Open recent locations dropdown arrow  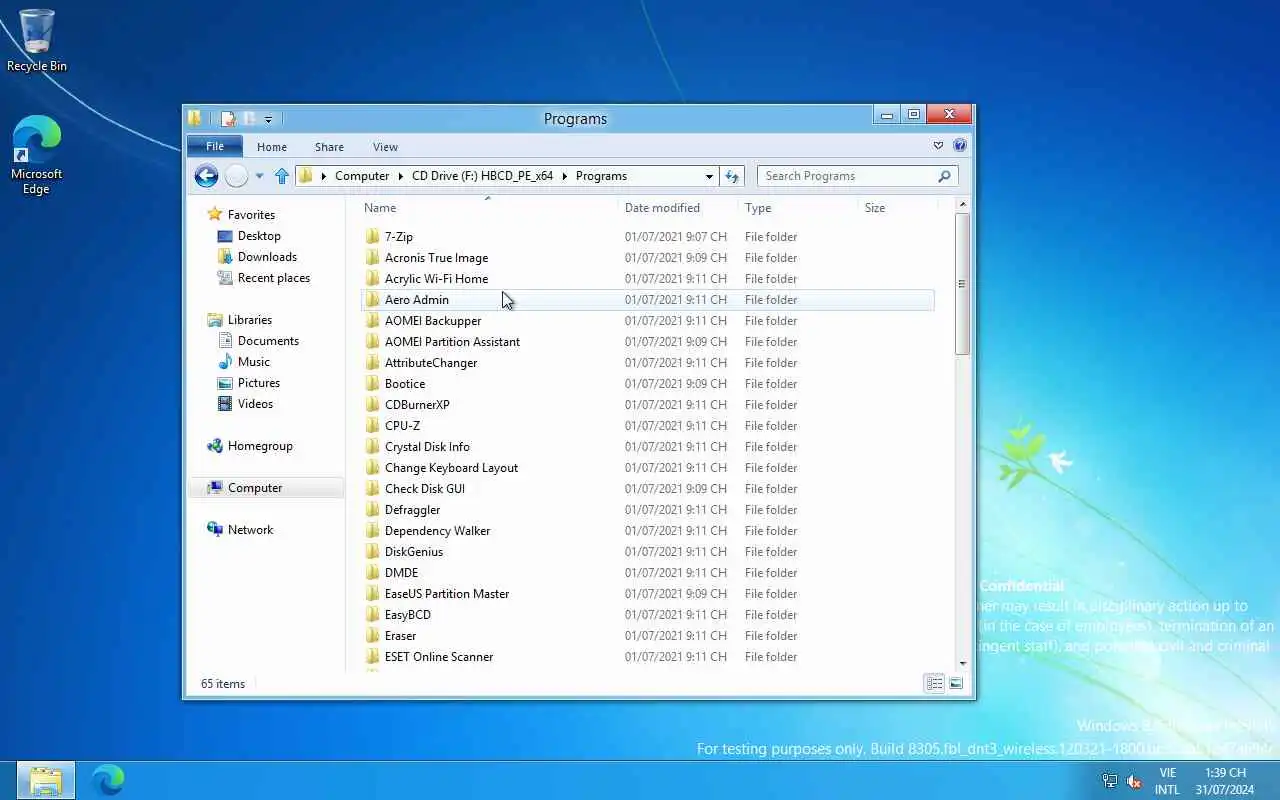pyautogui.click(x=259, y=176)
